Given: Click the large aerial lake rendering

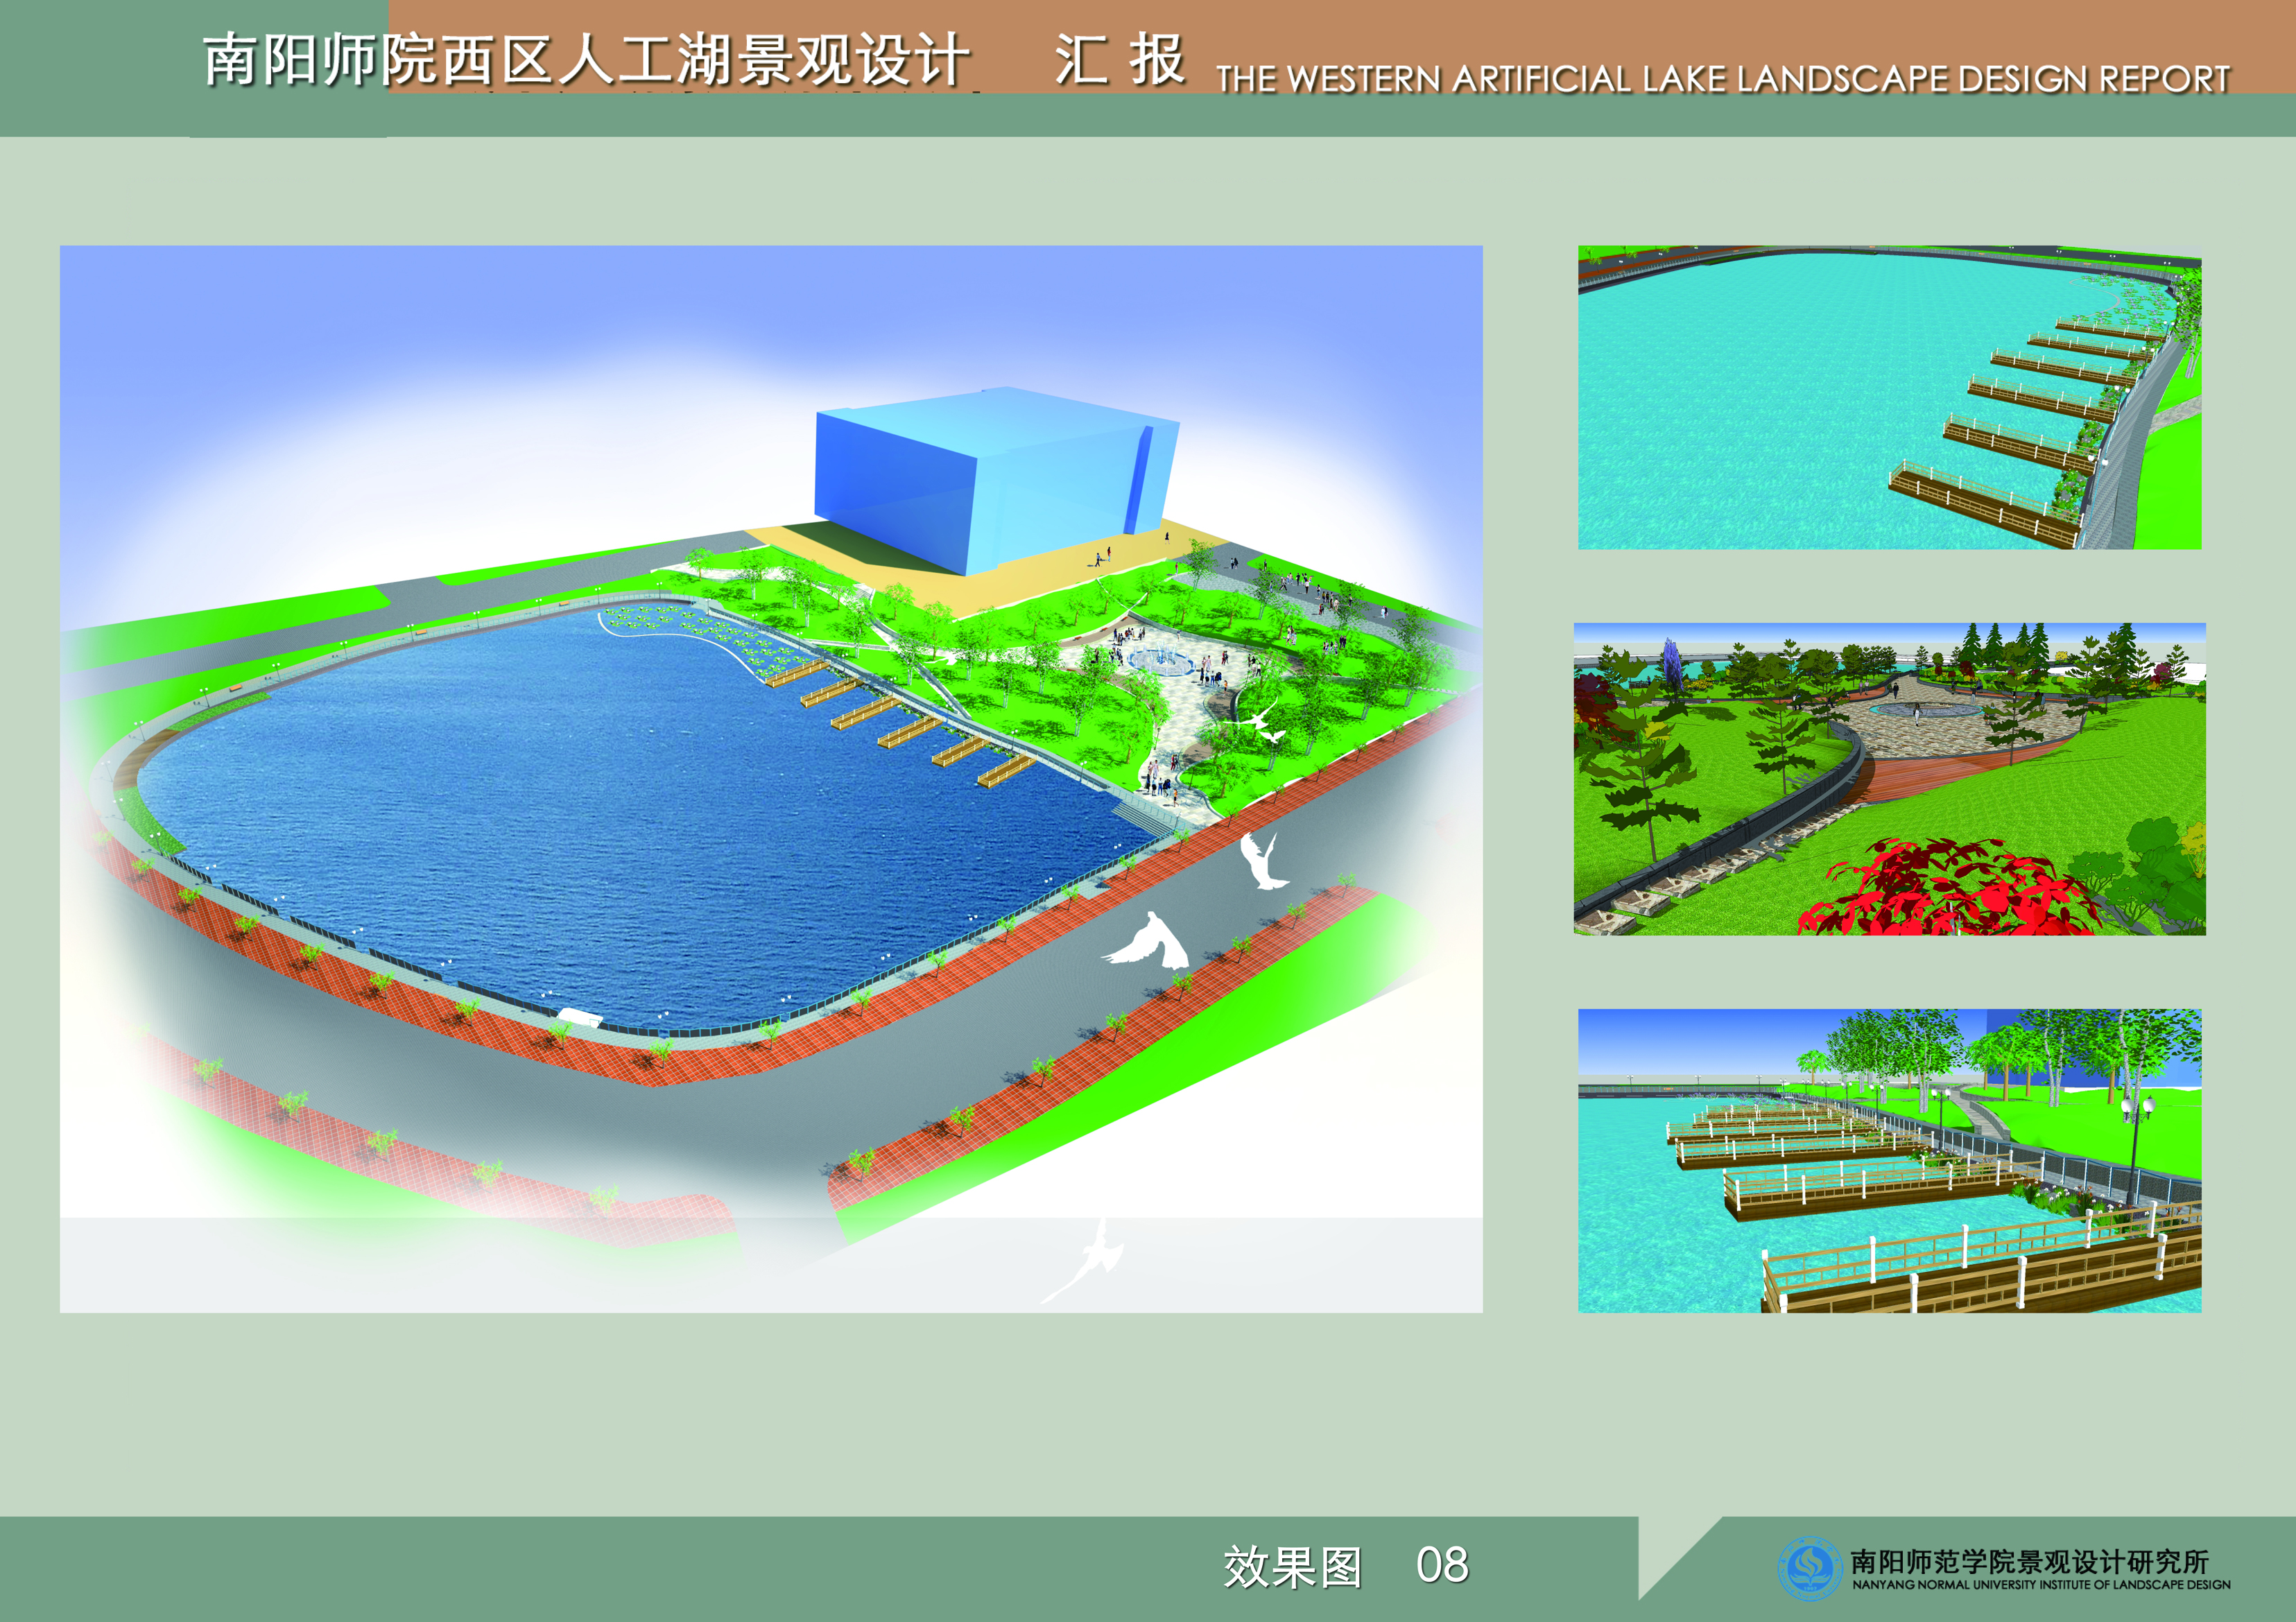Looking at the screenshot, I should pos(771,779).
